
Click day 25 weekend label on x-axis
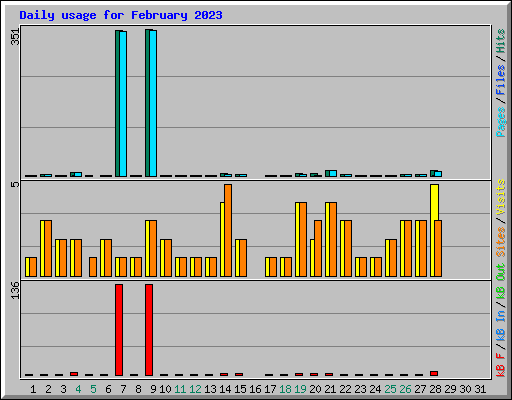(x=390, y=389)
